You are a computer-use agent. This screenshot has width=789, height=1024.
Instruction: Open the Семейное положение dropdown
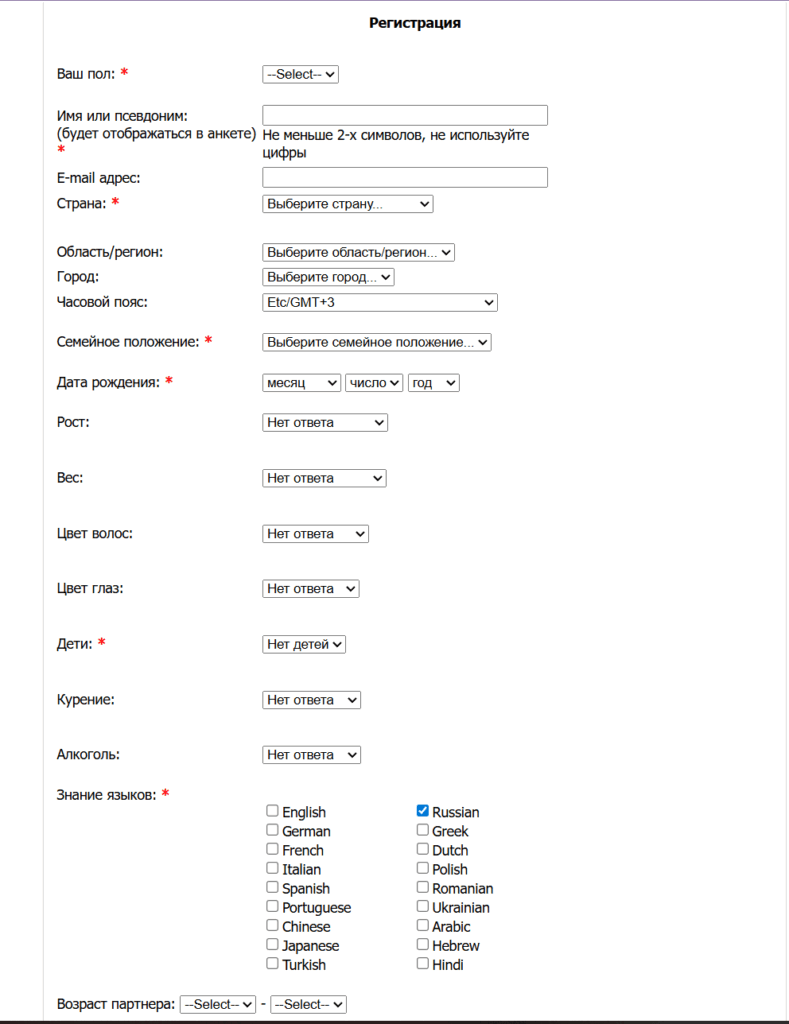pos(376,342)
